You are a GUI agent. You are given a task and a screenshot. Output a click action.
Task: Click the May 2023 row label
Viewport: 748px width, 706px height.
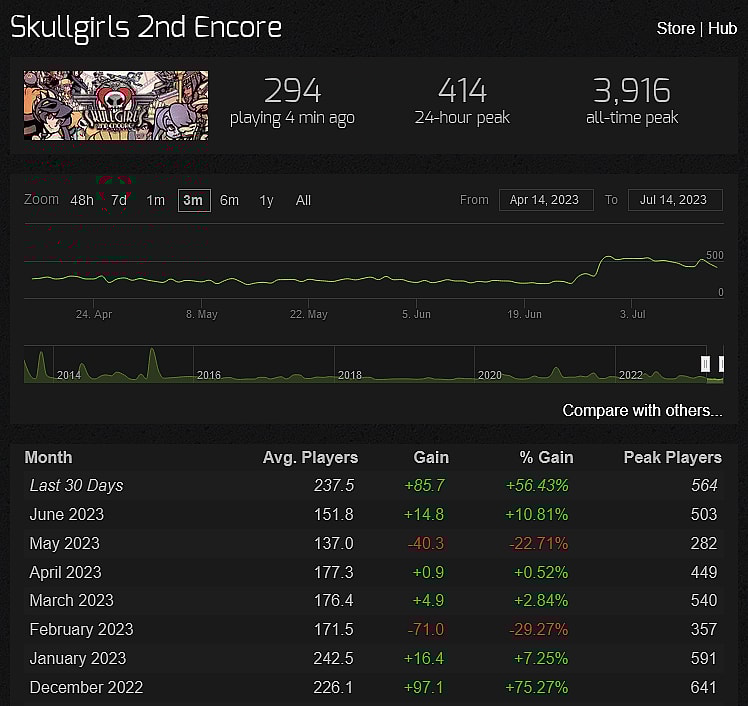64,543
